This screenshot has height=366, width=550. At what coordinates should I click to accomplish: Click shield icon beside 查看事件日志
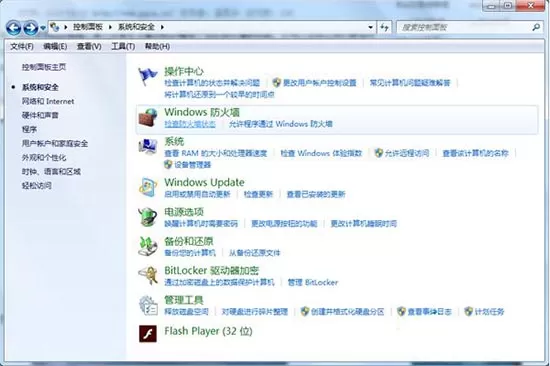coord(401,311)
